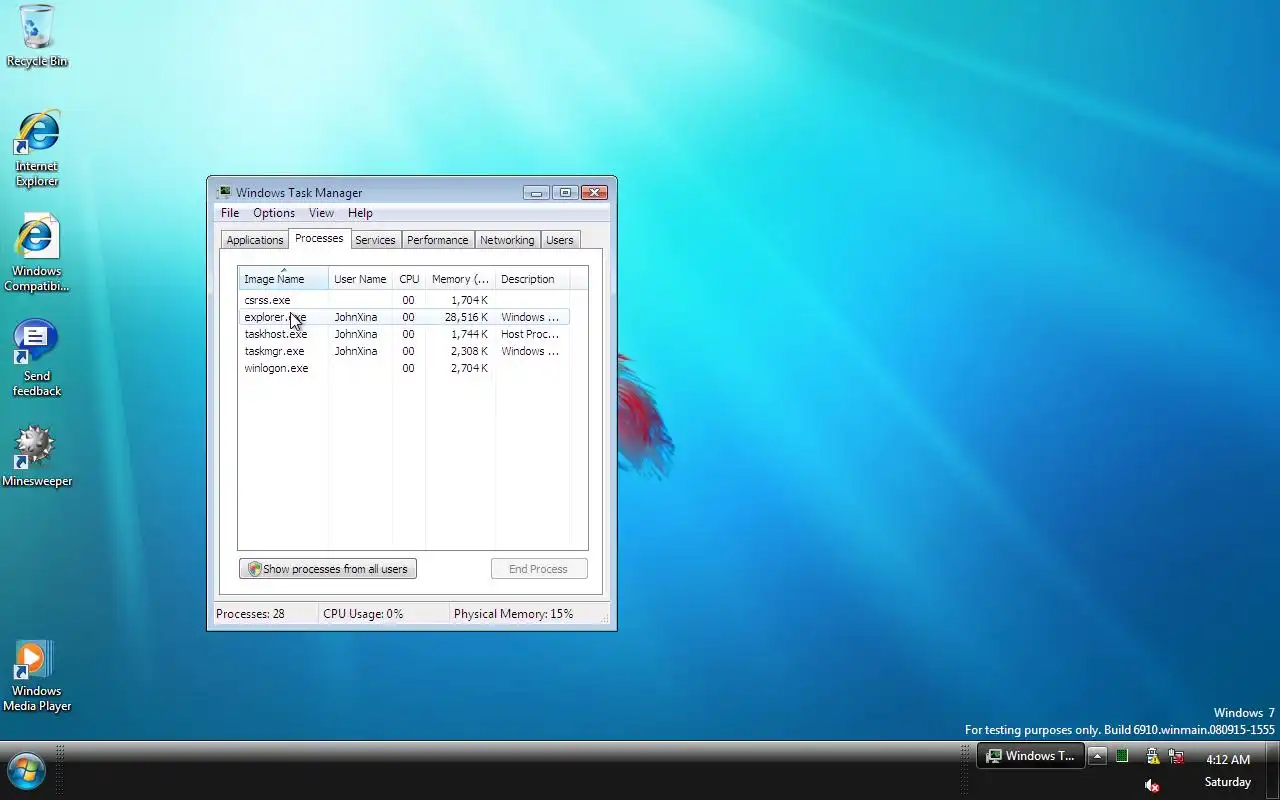
Task: Click the CPU Usage: 0% status entry
Action: tap(363, 614)
